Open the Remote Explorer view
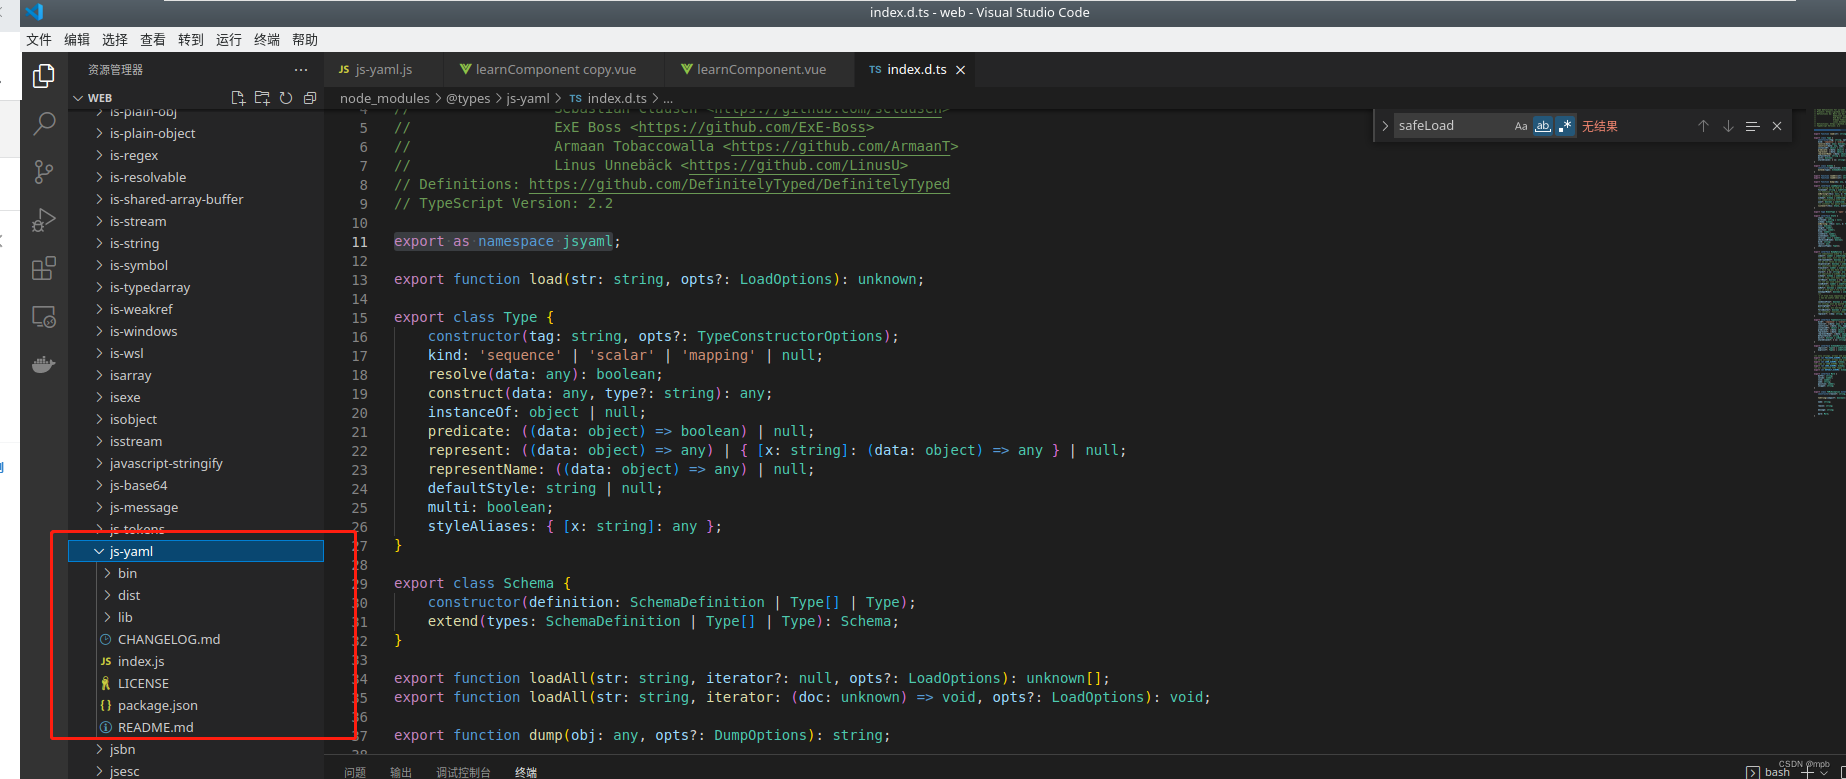The height and width of the screenshot is (779, 1846). pos(44,316)
